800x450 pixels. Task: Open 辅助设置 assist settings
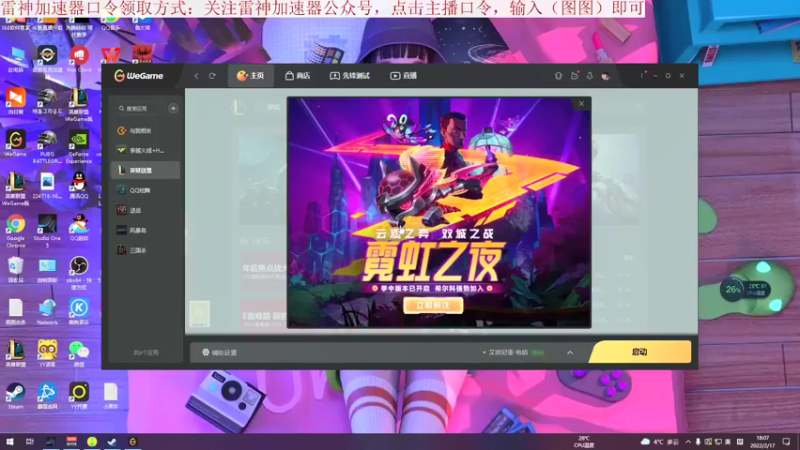pos(219,353)
